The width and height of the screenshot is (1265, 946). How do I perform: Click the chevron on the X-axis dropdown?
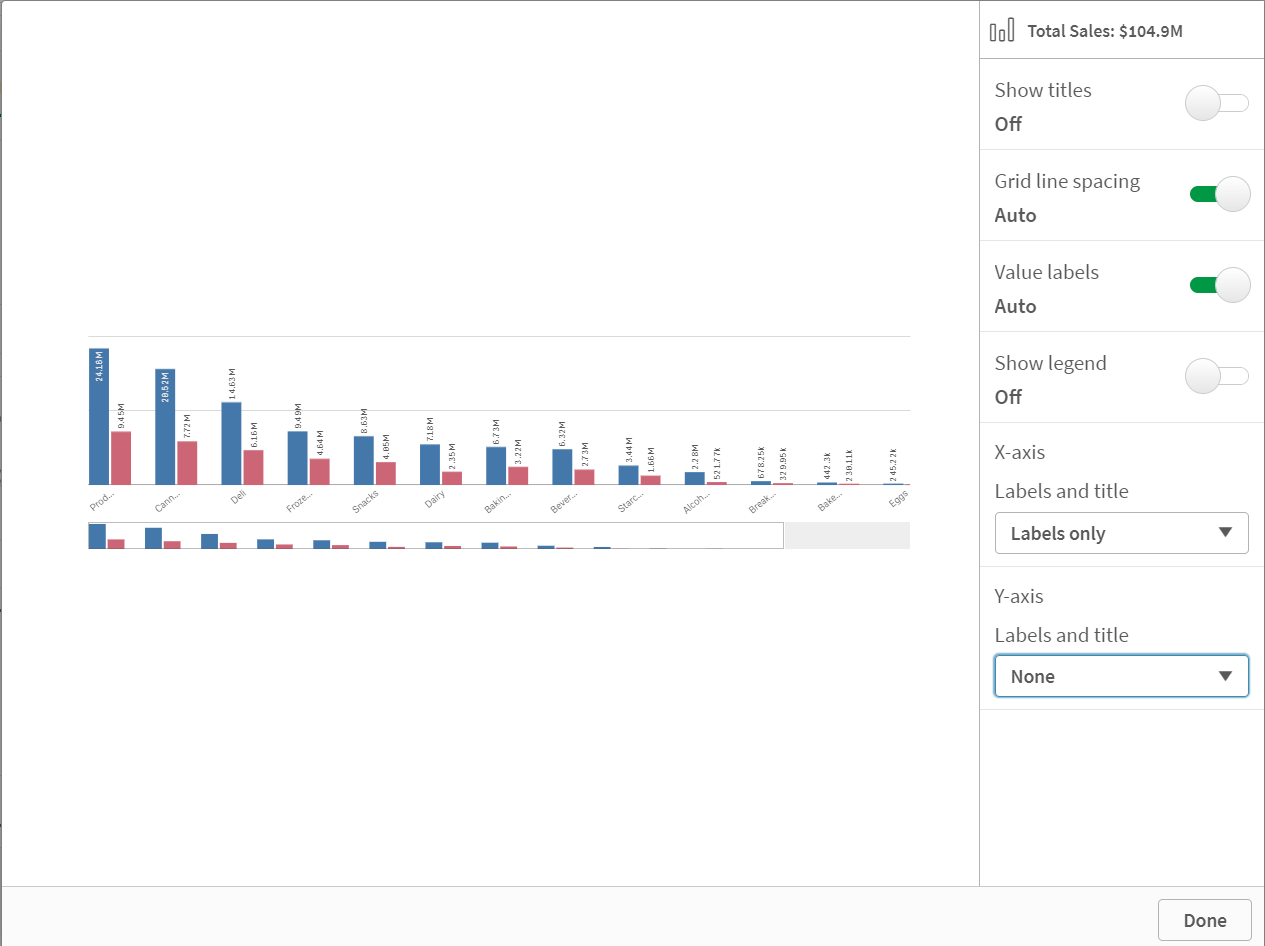(1228, 533)
